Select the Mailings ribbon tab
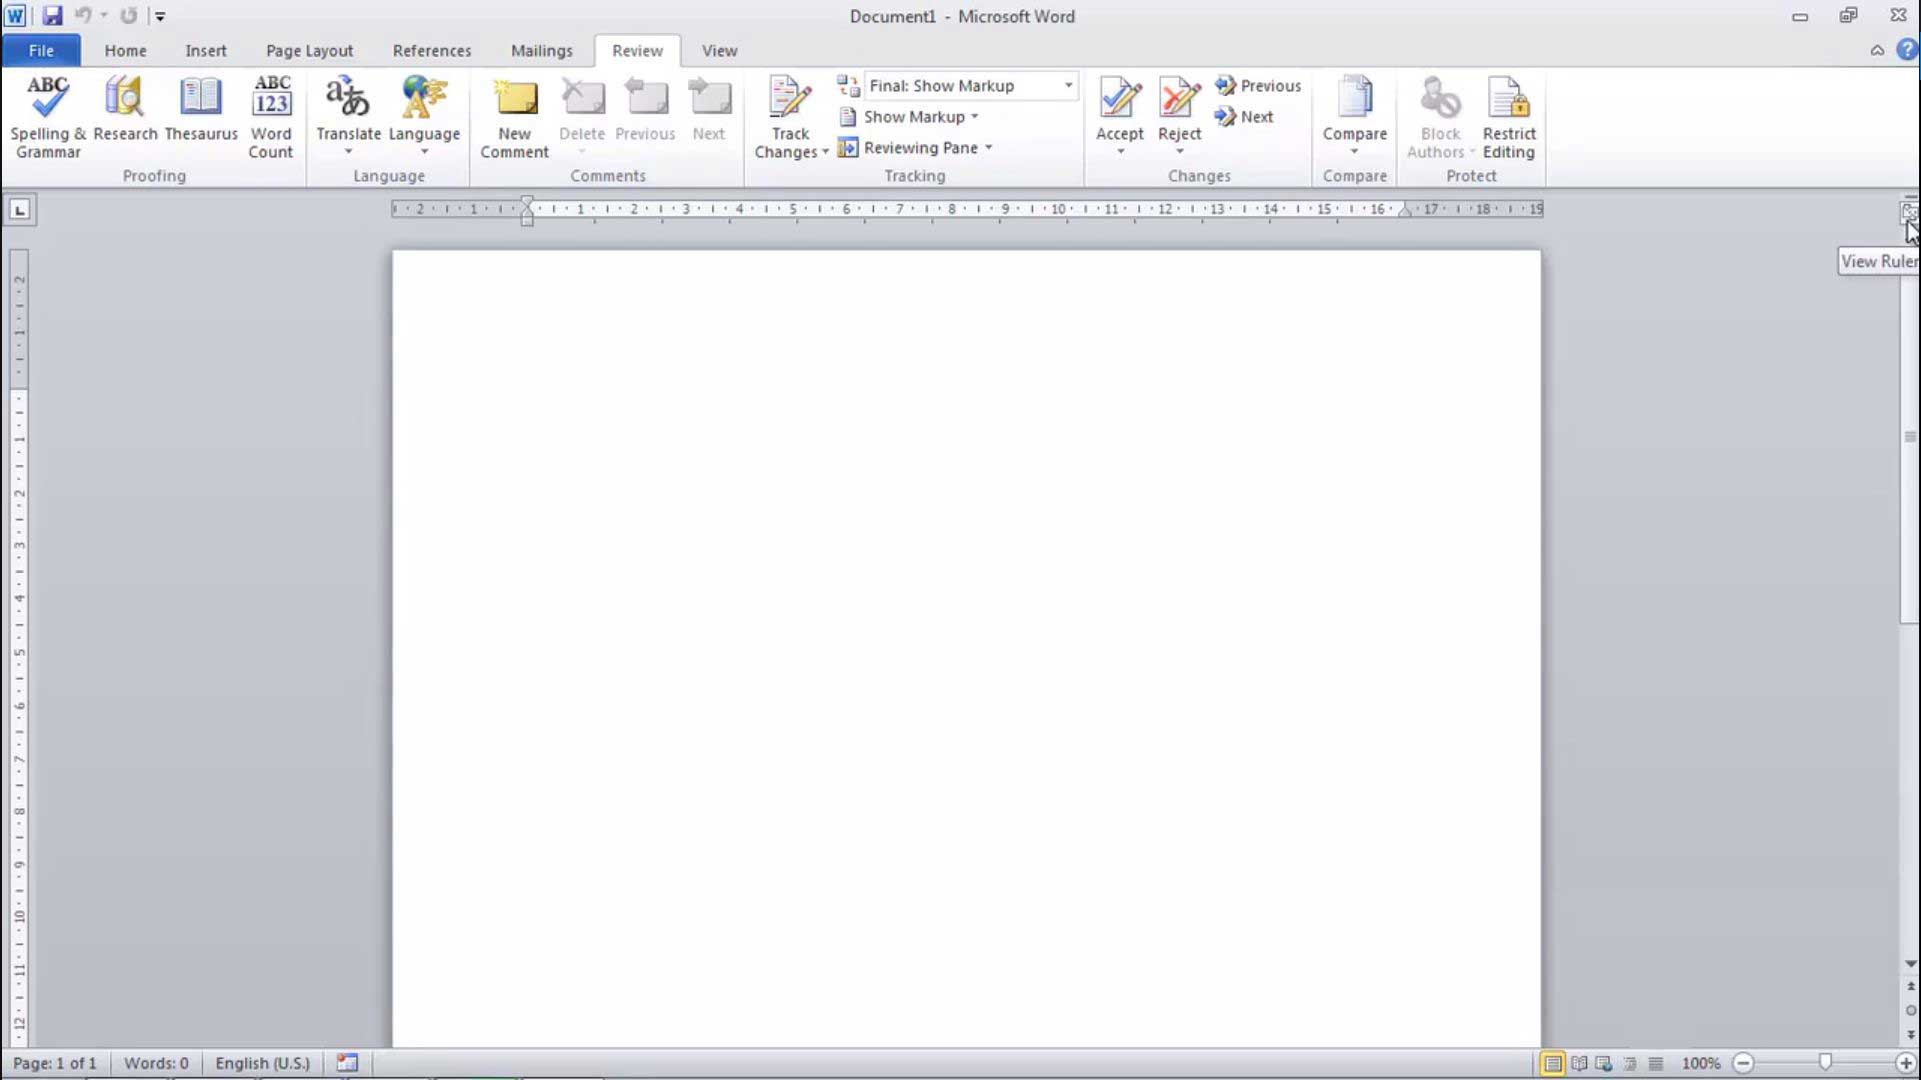The height and width of the screenshot is (1080, 1921). [x=541, y=50]
